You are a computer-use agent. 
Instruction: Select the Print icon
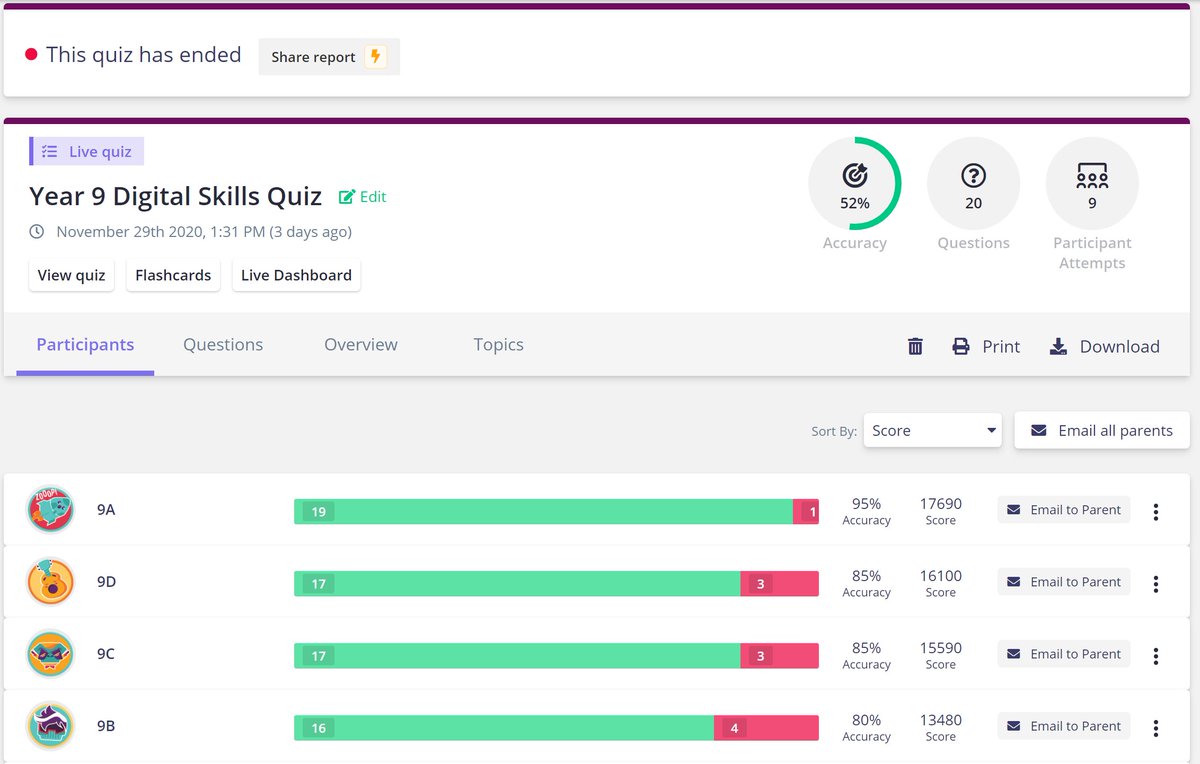click(x=960, y=346)
